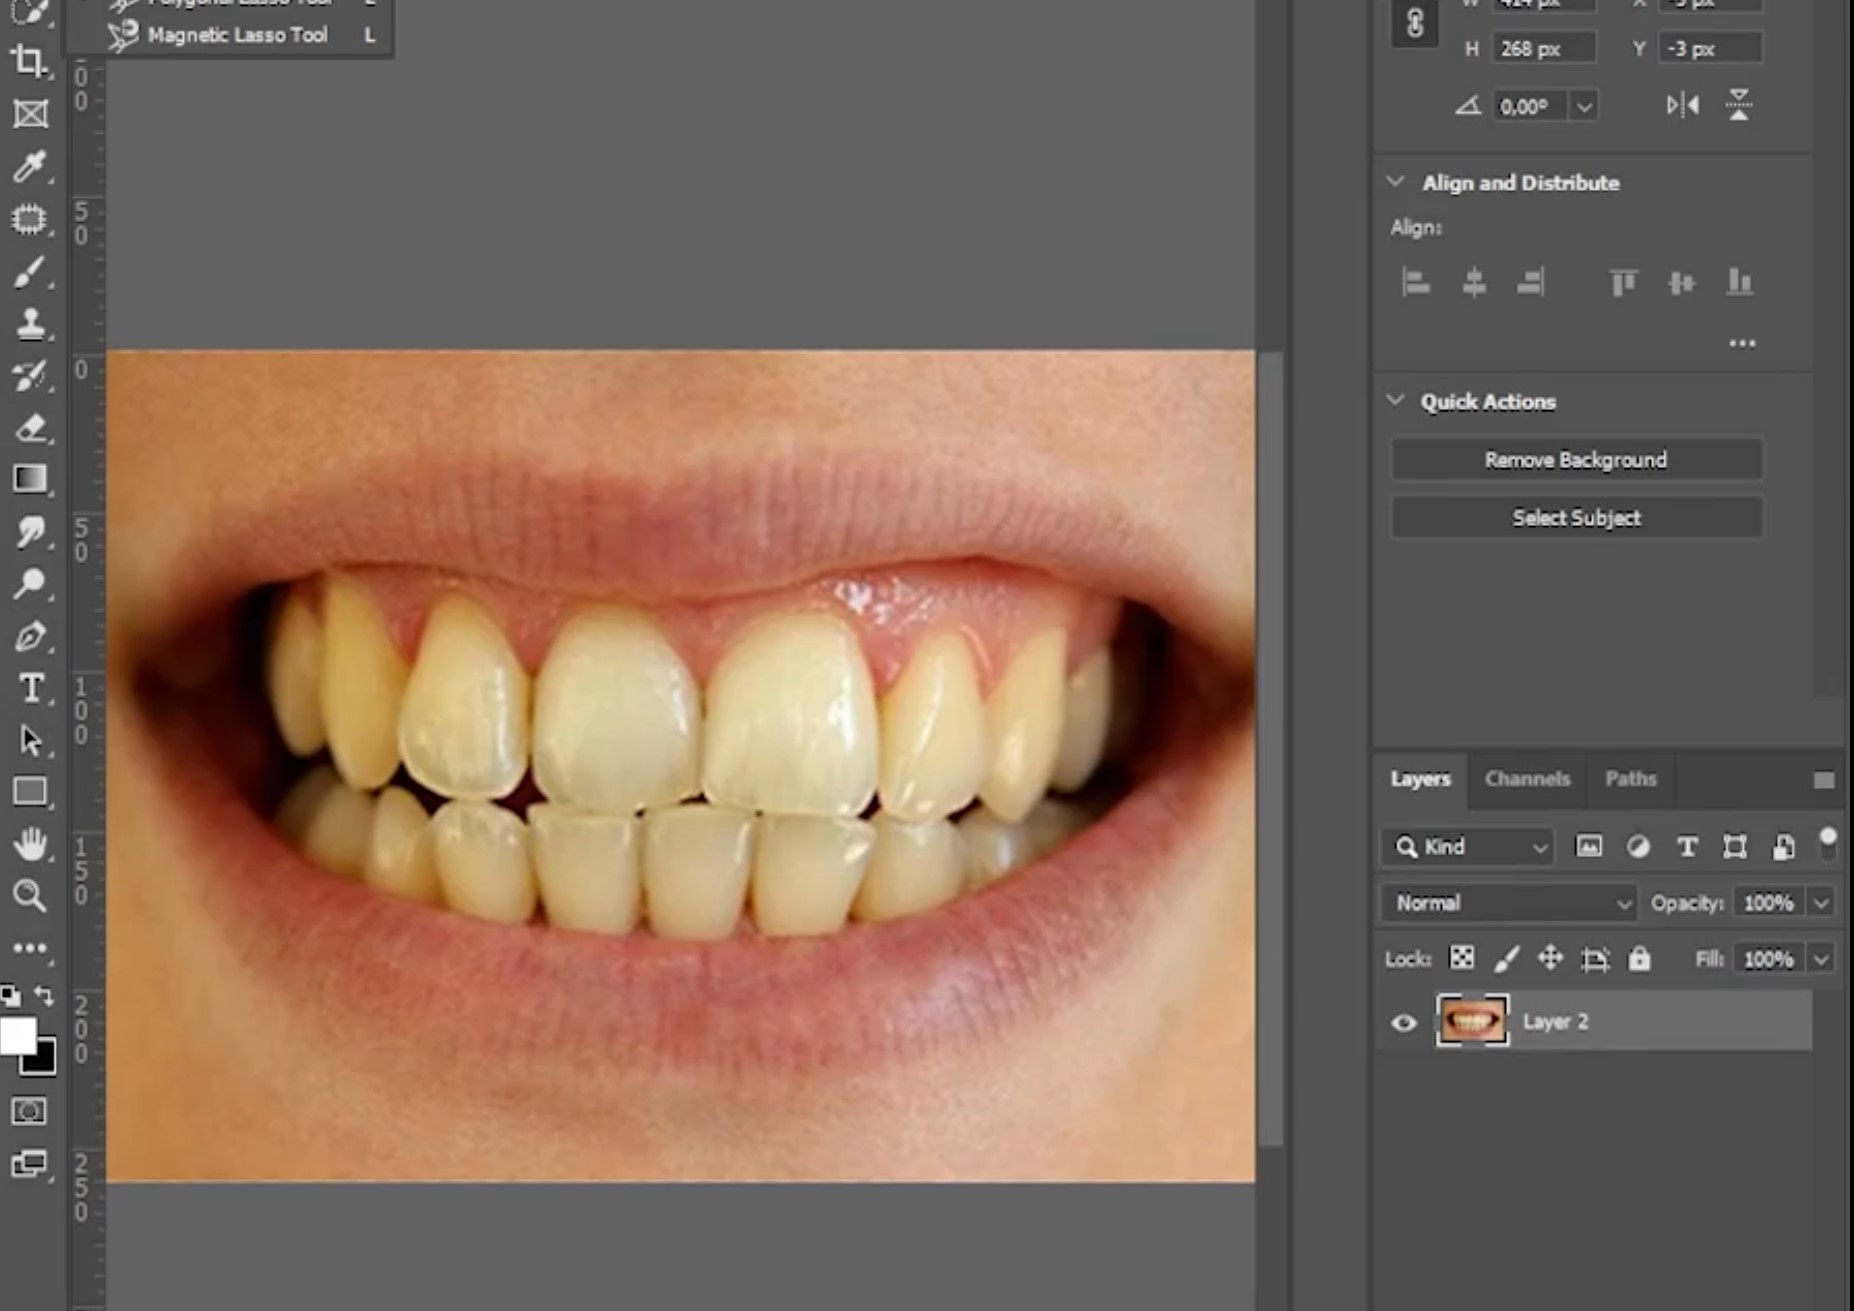
Task: Swap foreground and background colors
Action: point(45,995)
